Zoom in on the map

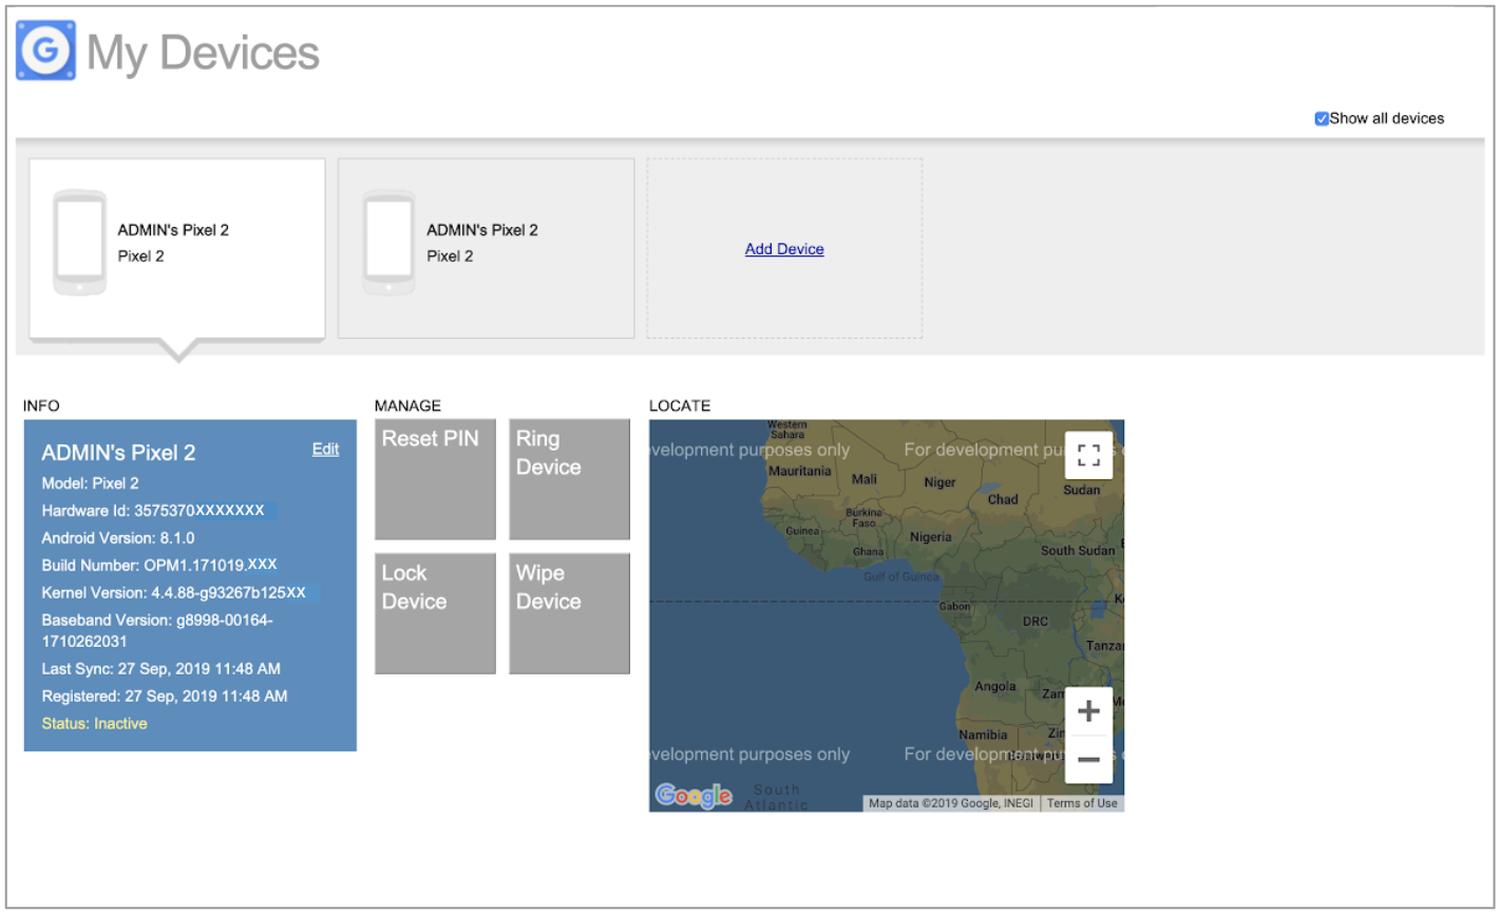click(x=1088, y=711)
